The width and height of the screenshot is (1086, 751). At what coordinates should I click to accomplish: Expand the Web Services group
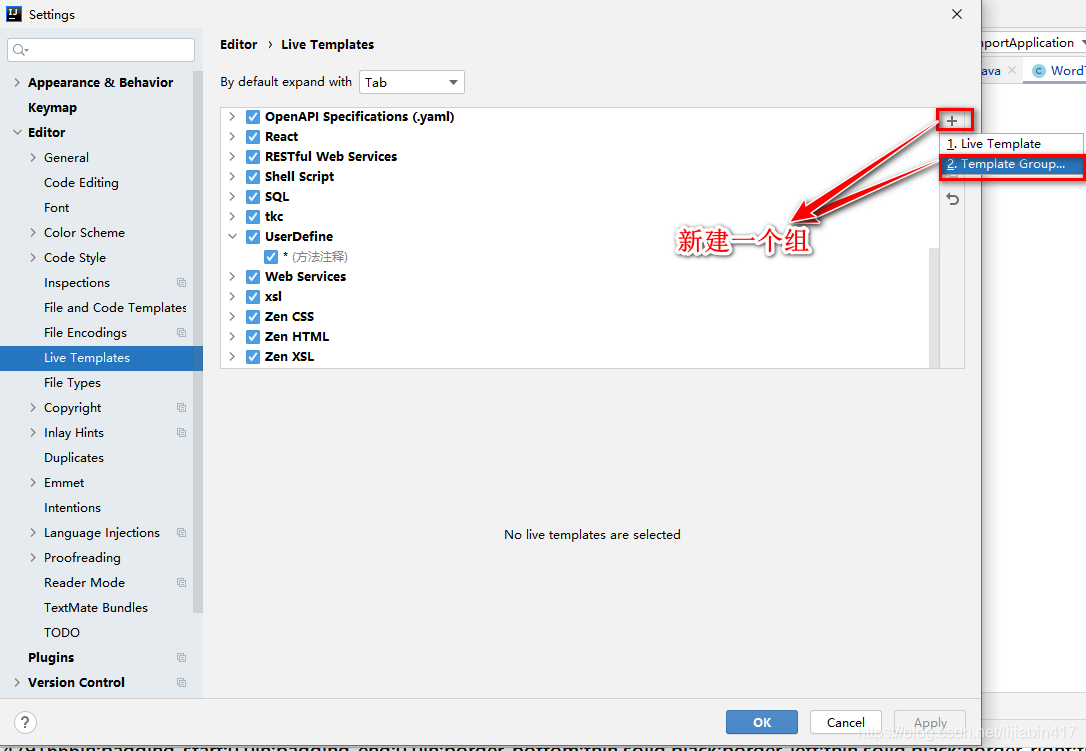click(x=233, y=277)
